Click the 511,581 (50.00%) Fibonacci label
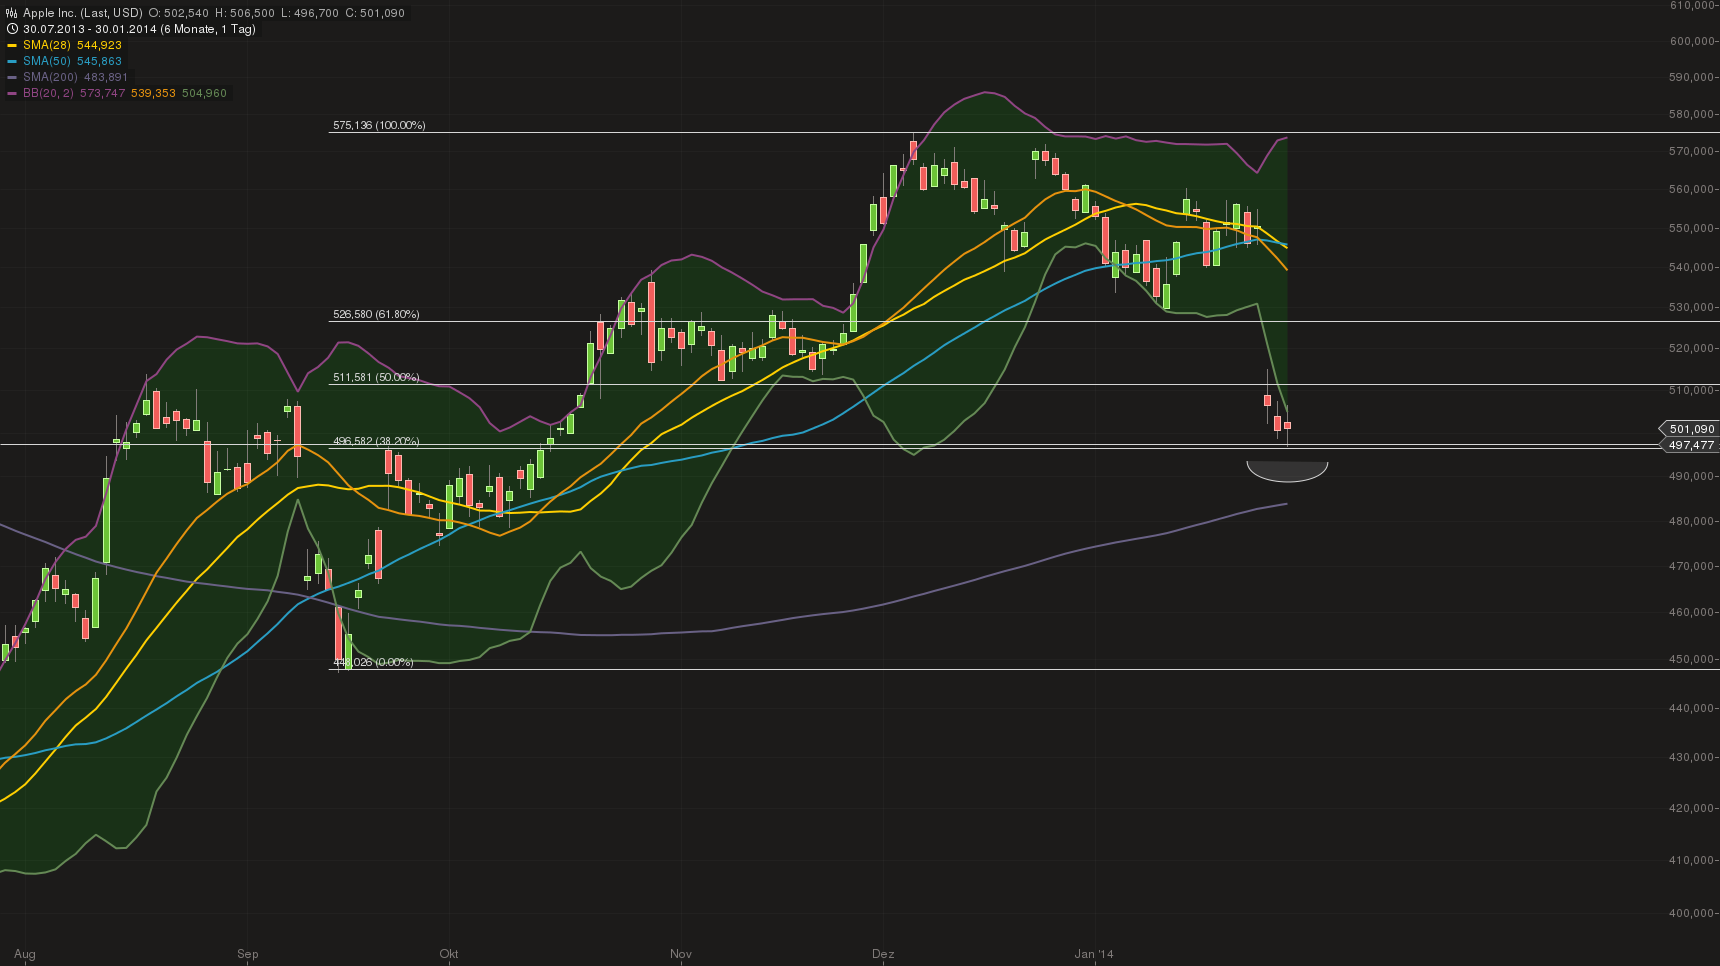The height and width of the screenshot is (966, 1720). click(375, 377)
